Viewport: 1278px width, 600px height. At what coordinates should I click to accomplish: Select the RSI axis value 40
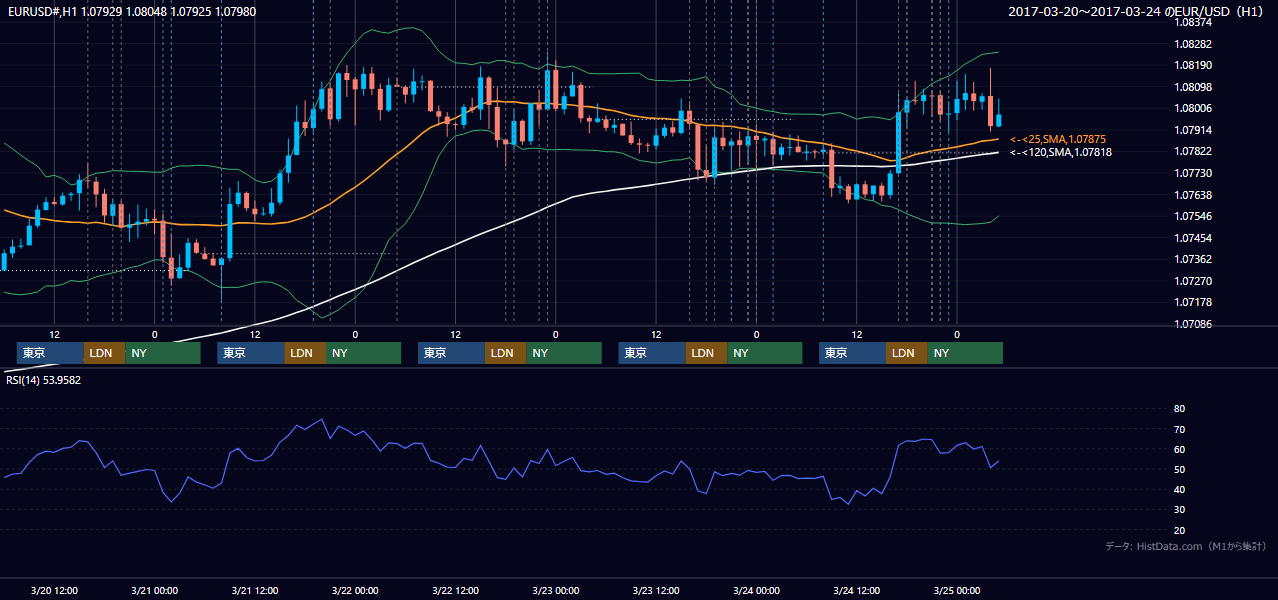pos(1180,489)
